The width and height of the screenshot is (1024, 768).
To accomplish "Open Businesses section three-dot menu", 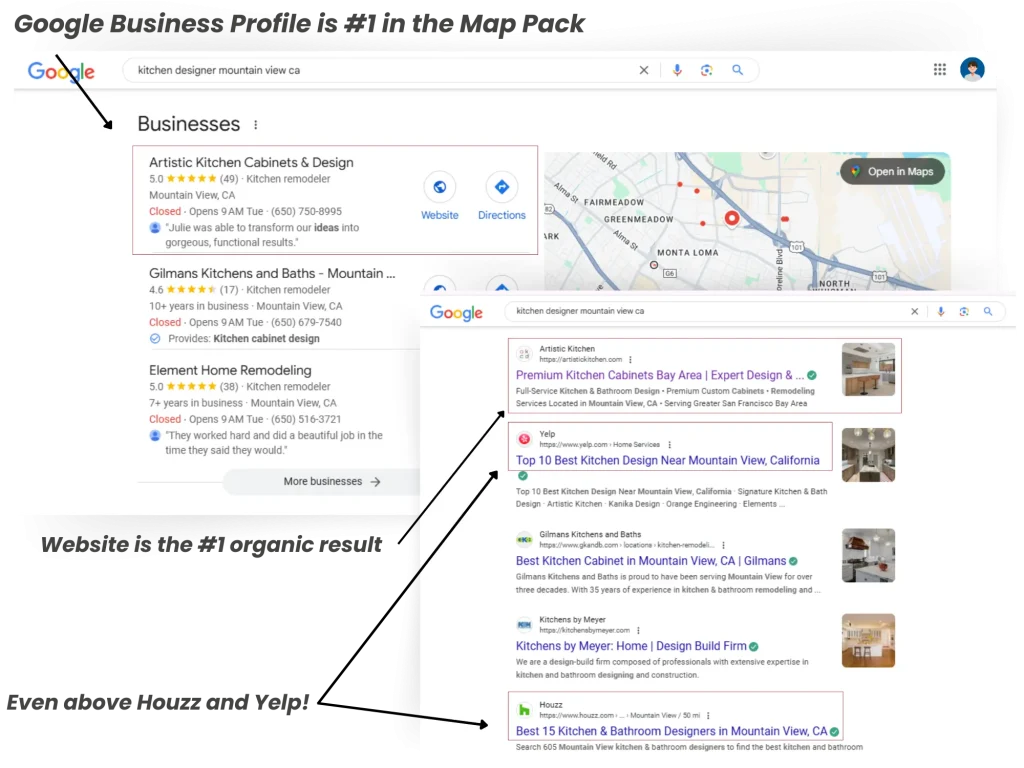I will coord(255,125).
